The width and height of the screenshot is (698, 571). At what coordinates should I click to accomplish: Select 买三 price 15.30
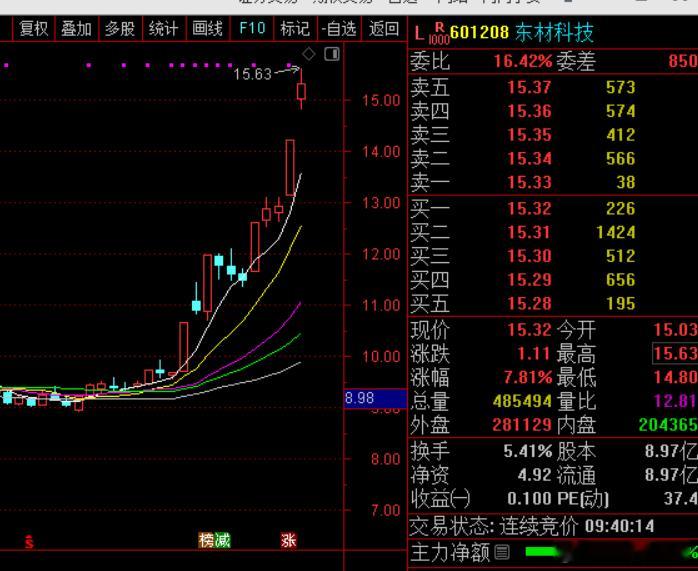[529, 256]
